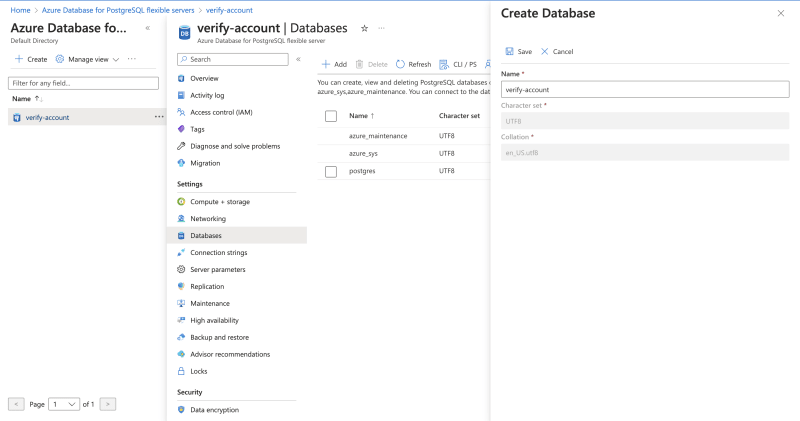Open the Databases menu item
This screenshot has height=421, width=800.
pos(237,235)
